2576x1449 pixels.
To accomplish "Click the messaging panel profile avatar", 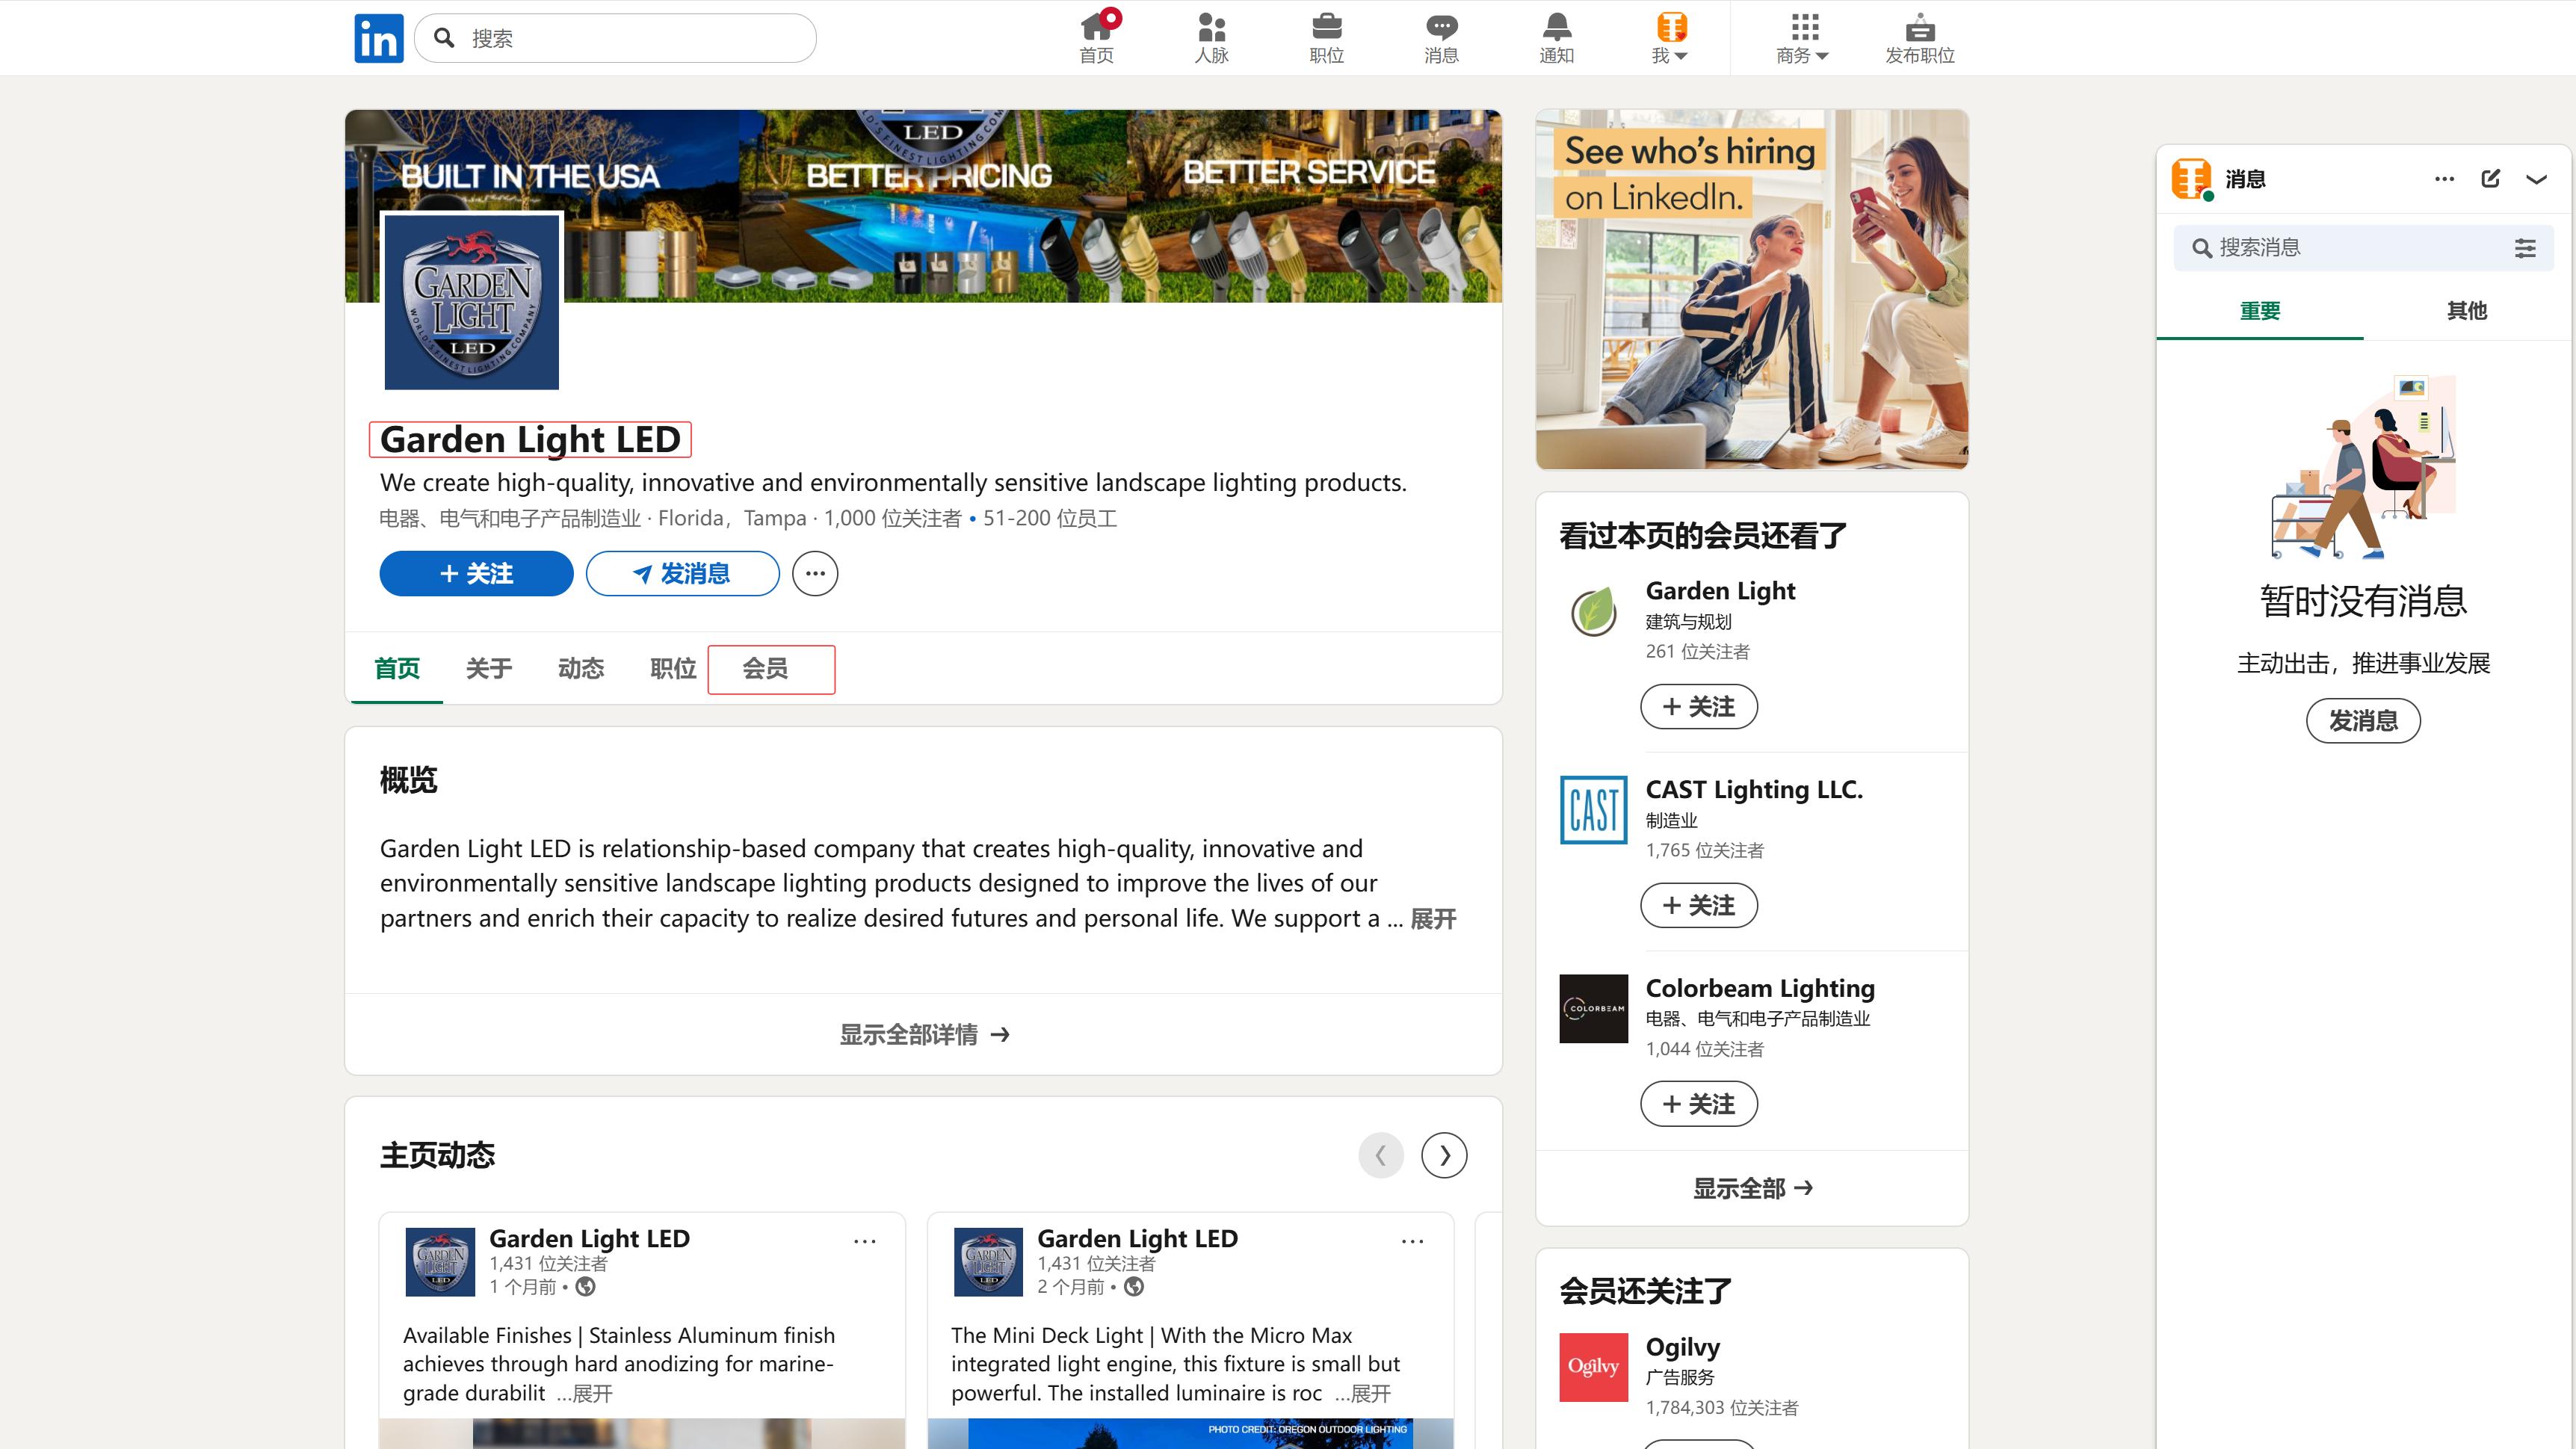I will pos(2191,179).
